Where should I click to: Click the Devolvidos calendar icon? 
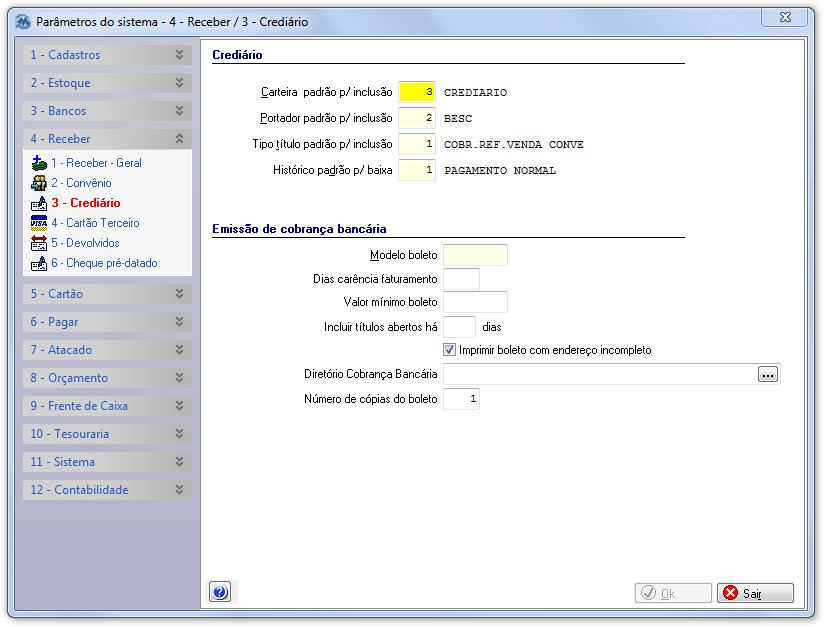(39, 243)
